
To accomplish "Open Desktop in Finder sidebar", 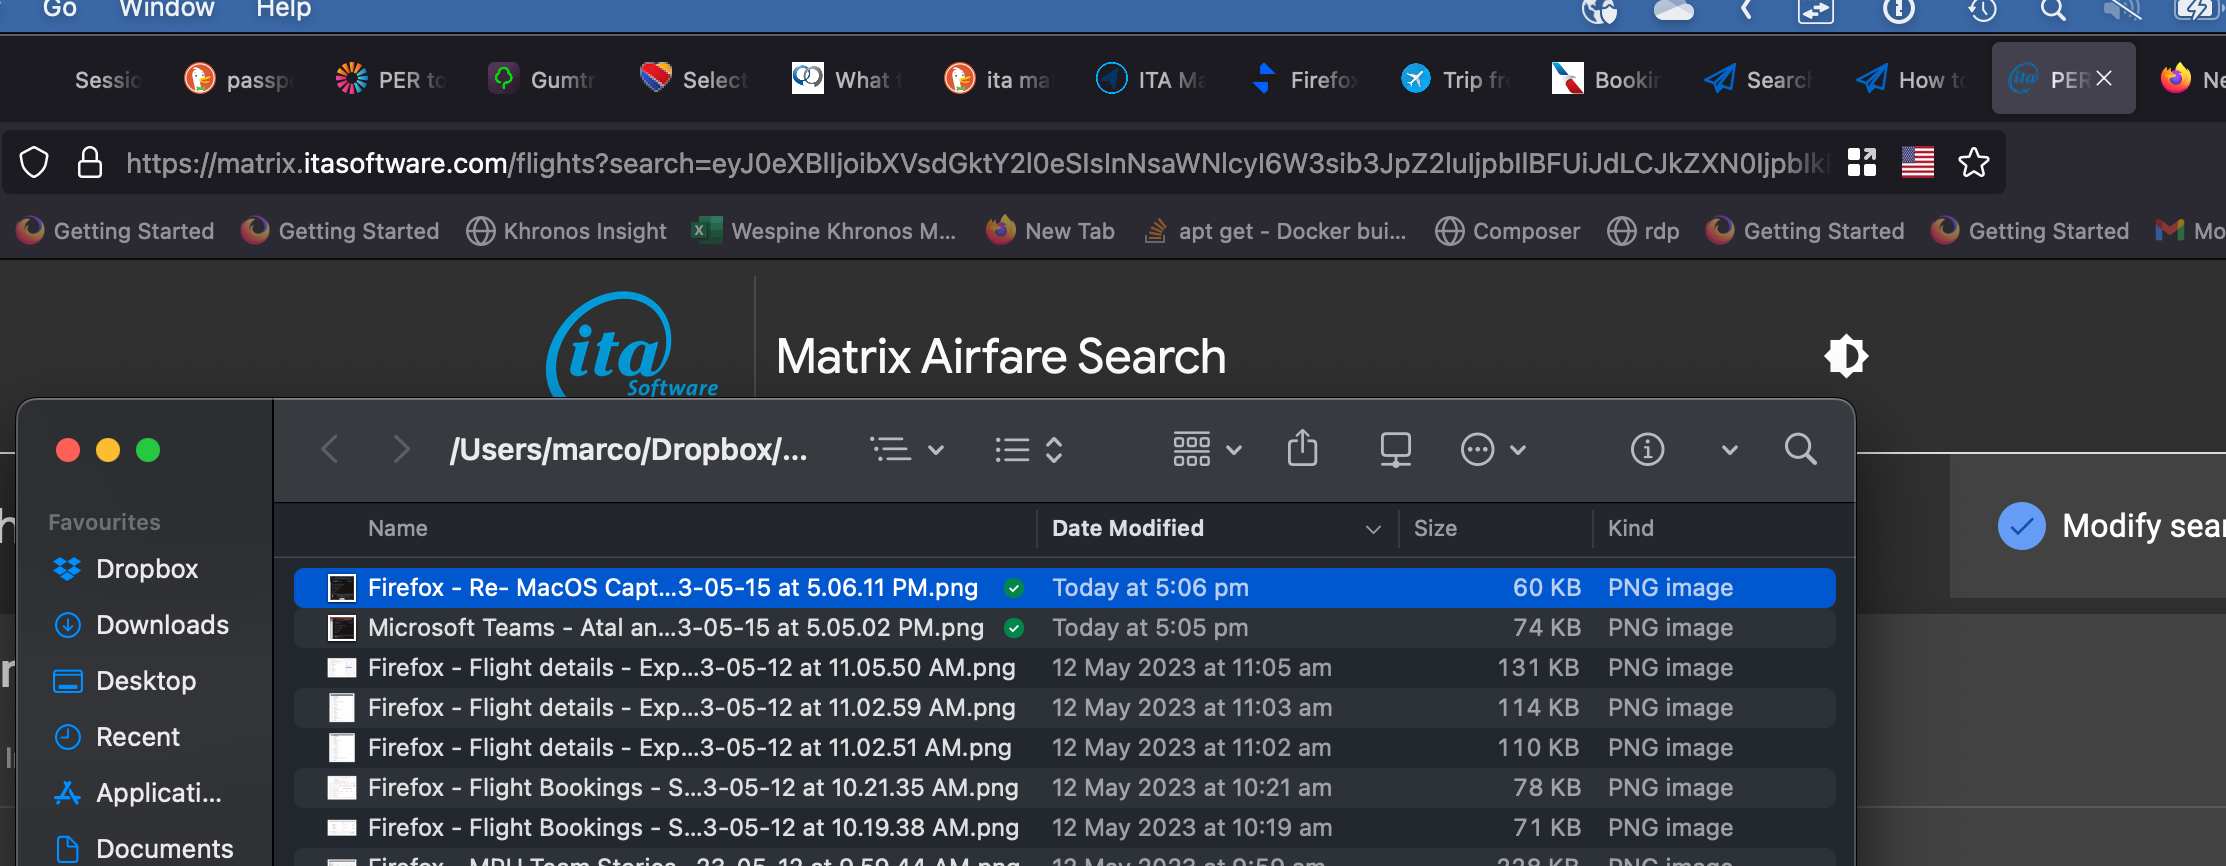I will [x=125, y=681].
